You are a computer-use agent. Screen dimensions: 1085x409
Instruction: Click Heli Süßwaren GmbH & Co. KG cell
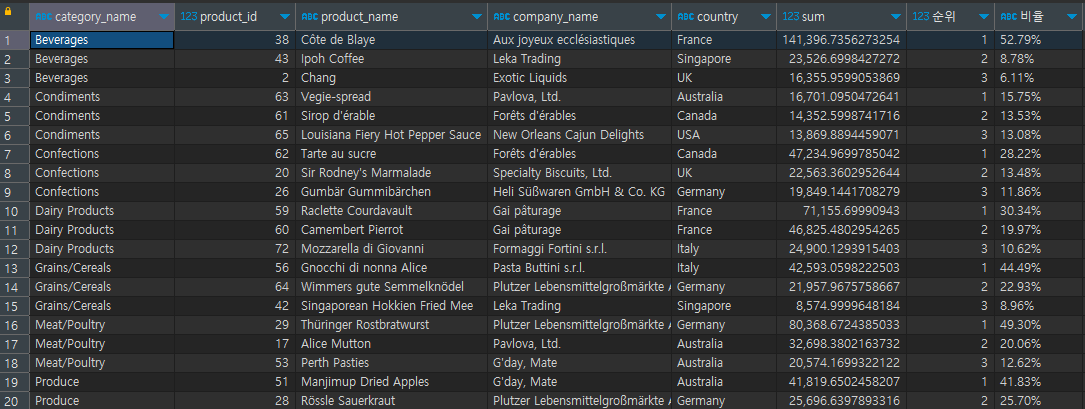(x=579, y=192)
